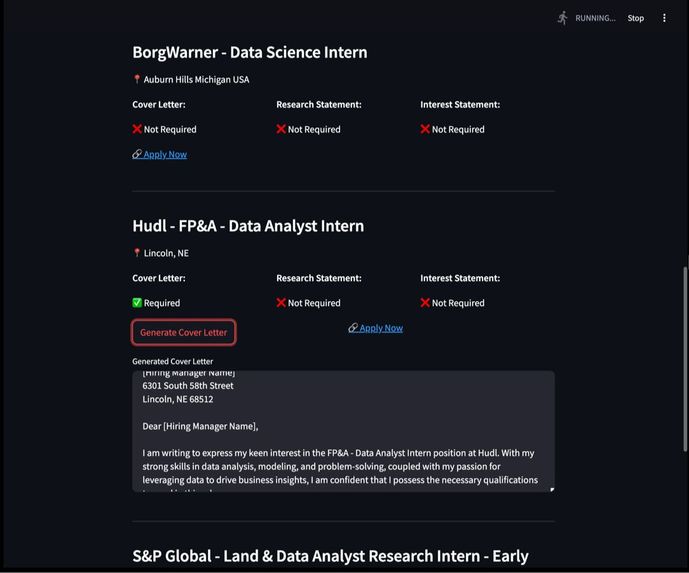Viewport: 689px width, 573px height.
Task: Click Lincoln, NE 68512 address line
Action: (178, 399)
